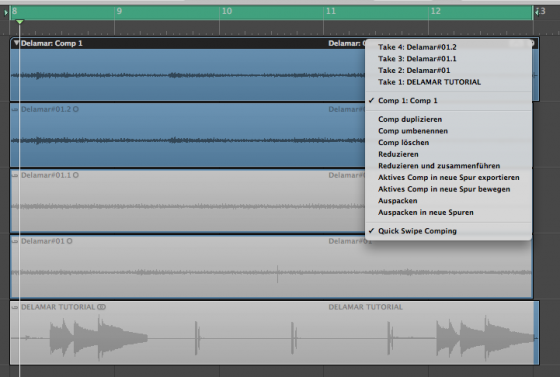Click Comp umbenennen menu item
Viewport: 560px width, 377px height.
[x=449, y=131]
